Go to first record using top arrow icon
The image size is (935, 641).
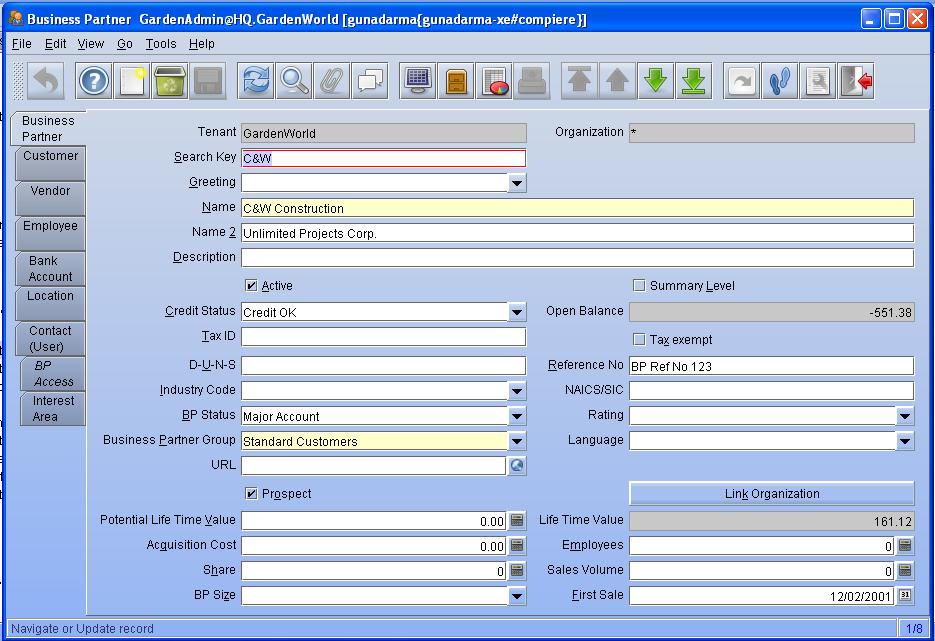580,80
